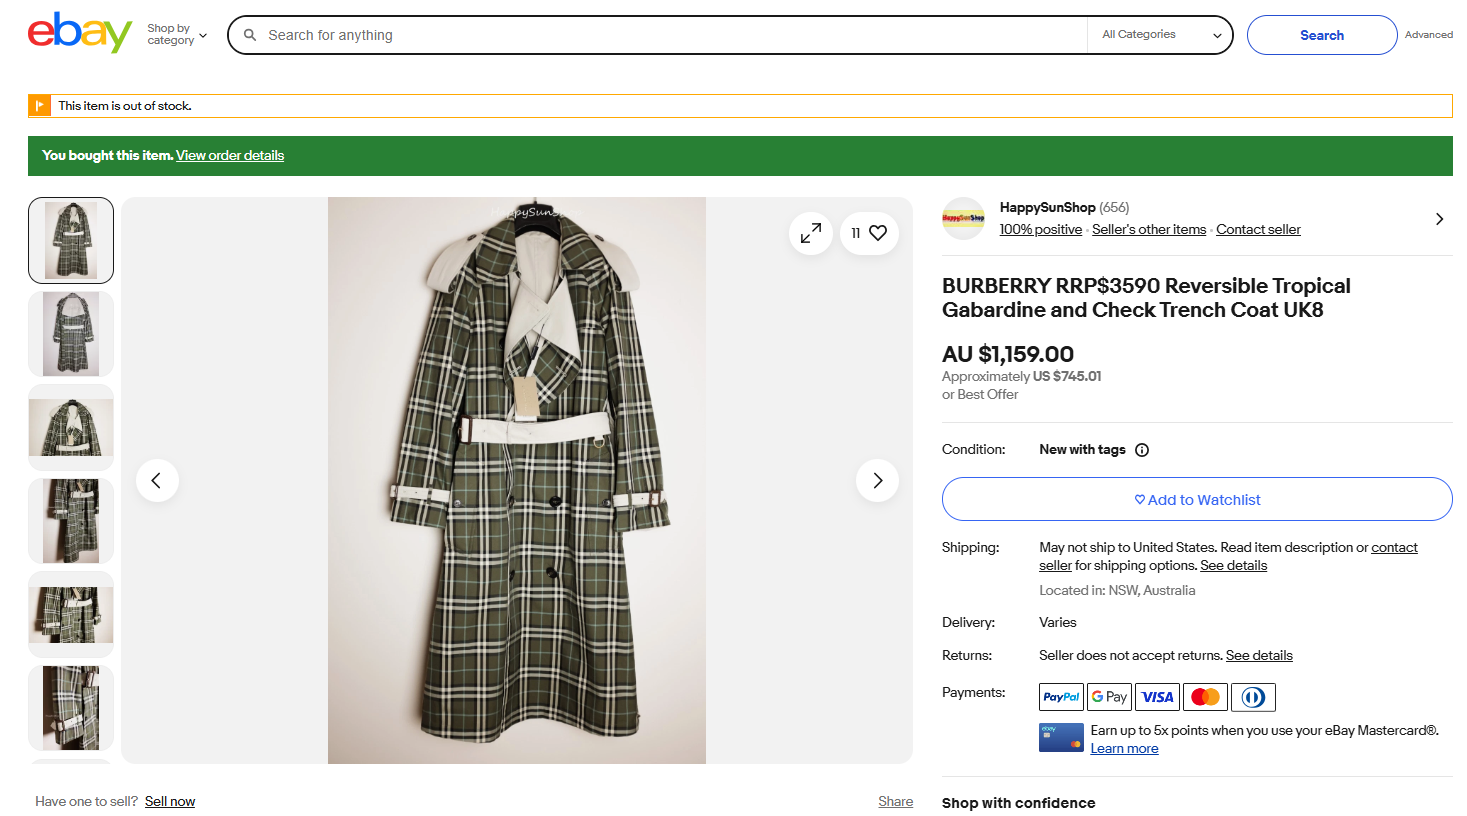Open See details link for shipping
Screen dimensions: 1467x816
(1233, 566)
